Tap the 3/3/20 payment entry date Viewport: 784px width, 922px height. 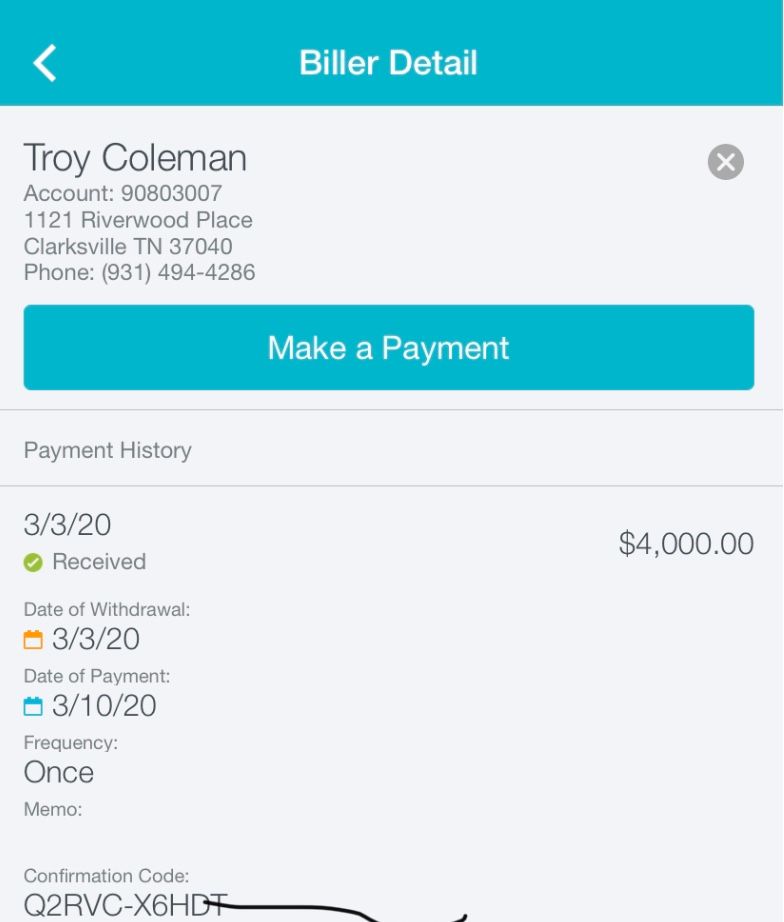[x=67, y=525]
